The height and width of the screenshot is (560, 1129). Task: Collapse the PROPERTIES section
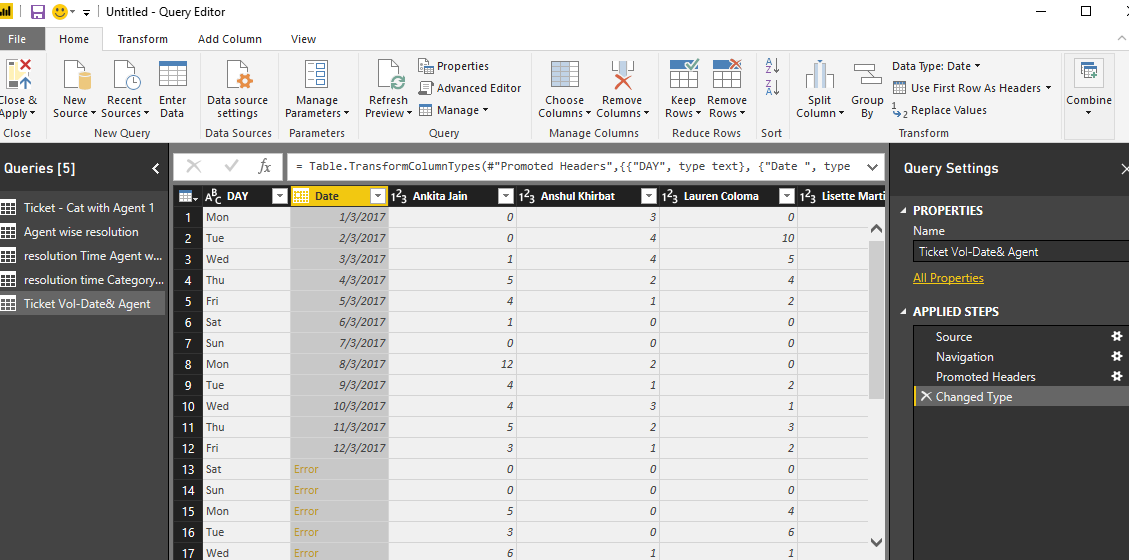pos(904,211)
